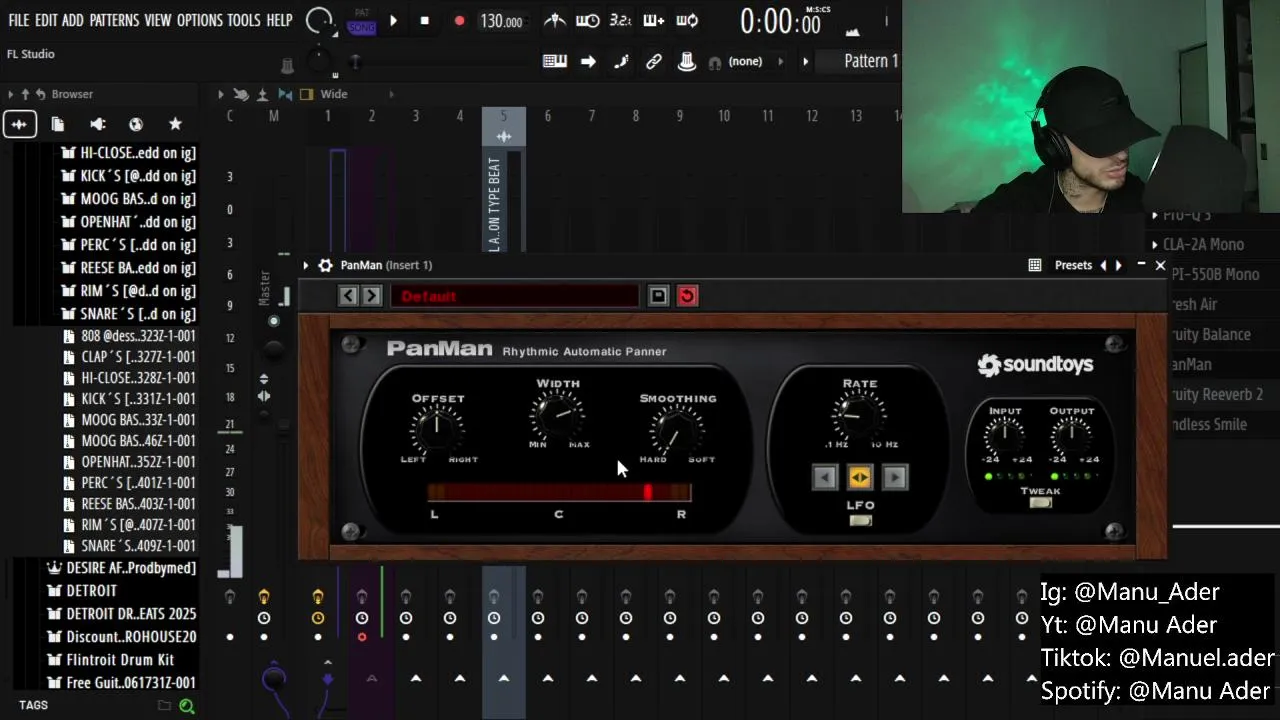This screenshot has height=720, width=1280.
Task: Expand the Browser options arrow
Action: pyautogui.click(x=10, y=94)
